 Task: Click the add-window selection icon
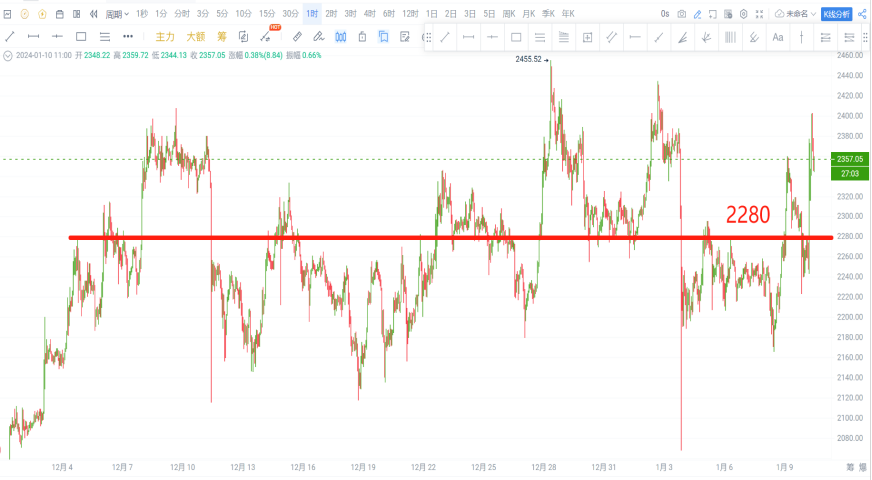(712, 14)
